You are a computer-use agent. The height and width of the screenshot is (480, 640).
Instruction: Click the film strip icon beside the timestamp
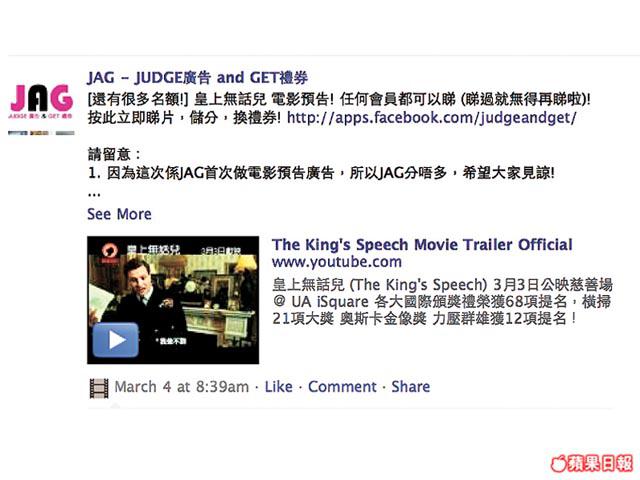coord(99,388)
